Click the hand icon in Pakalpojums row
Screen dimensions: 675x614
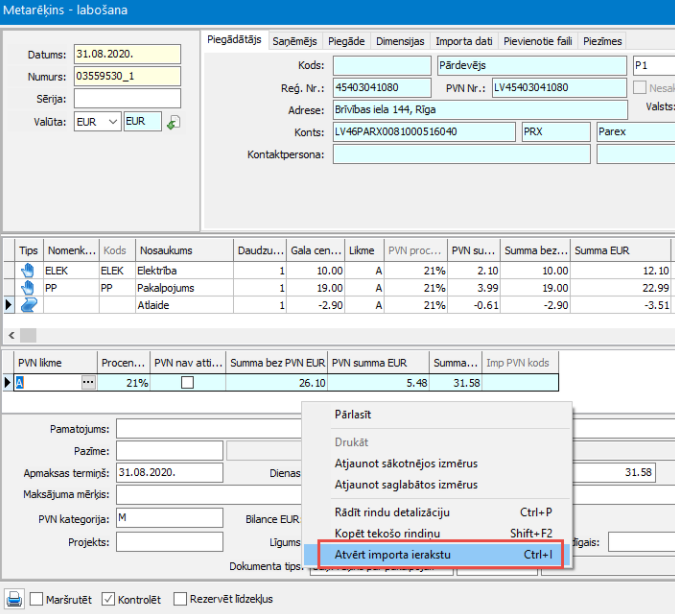pyautogui.click(x=29, y=288)
